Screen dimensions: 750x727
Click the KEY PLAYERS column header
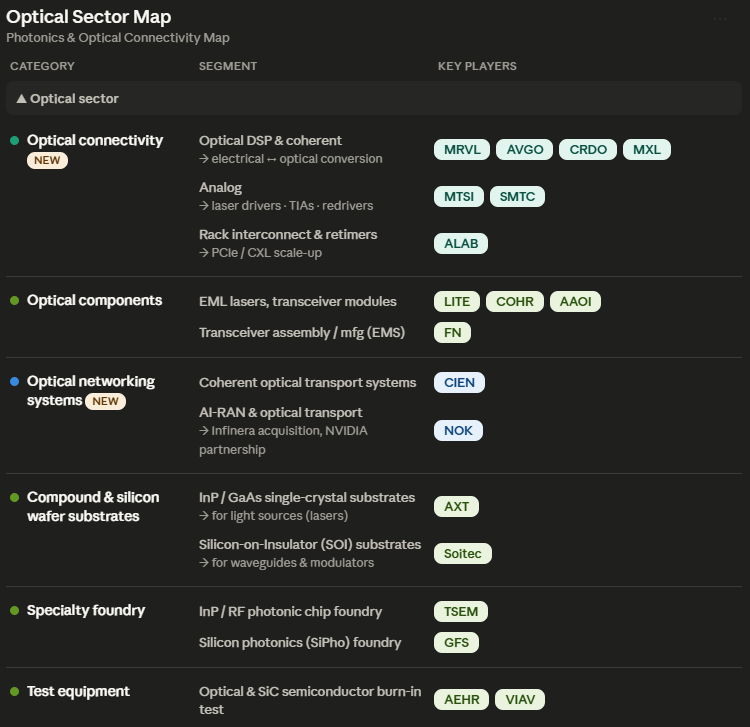coord(477,66)
